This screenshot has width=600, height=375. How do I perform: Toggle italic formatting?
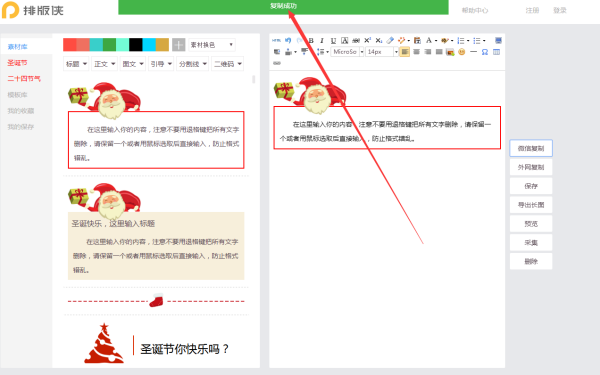(321, 41)
